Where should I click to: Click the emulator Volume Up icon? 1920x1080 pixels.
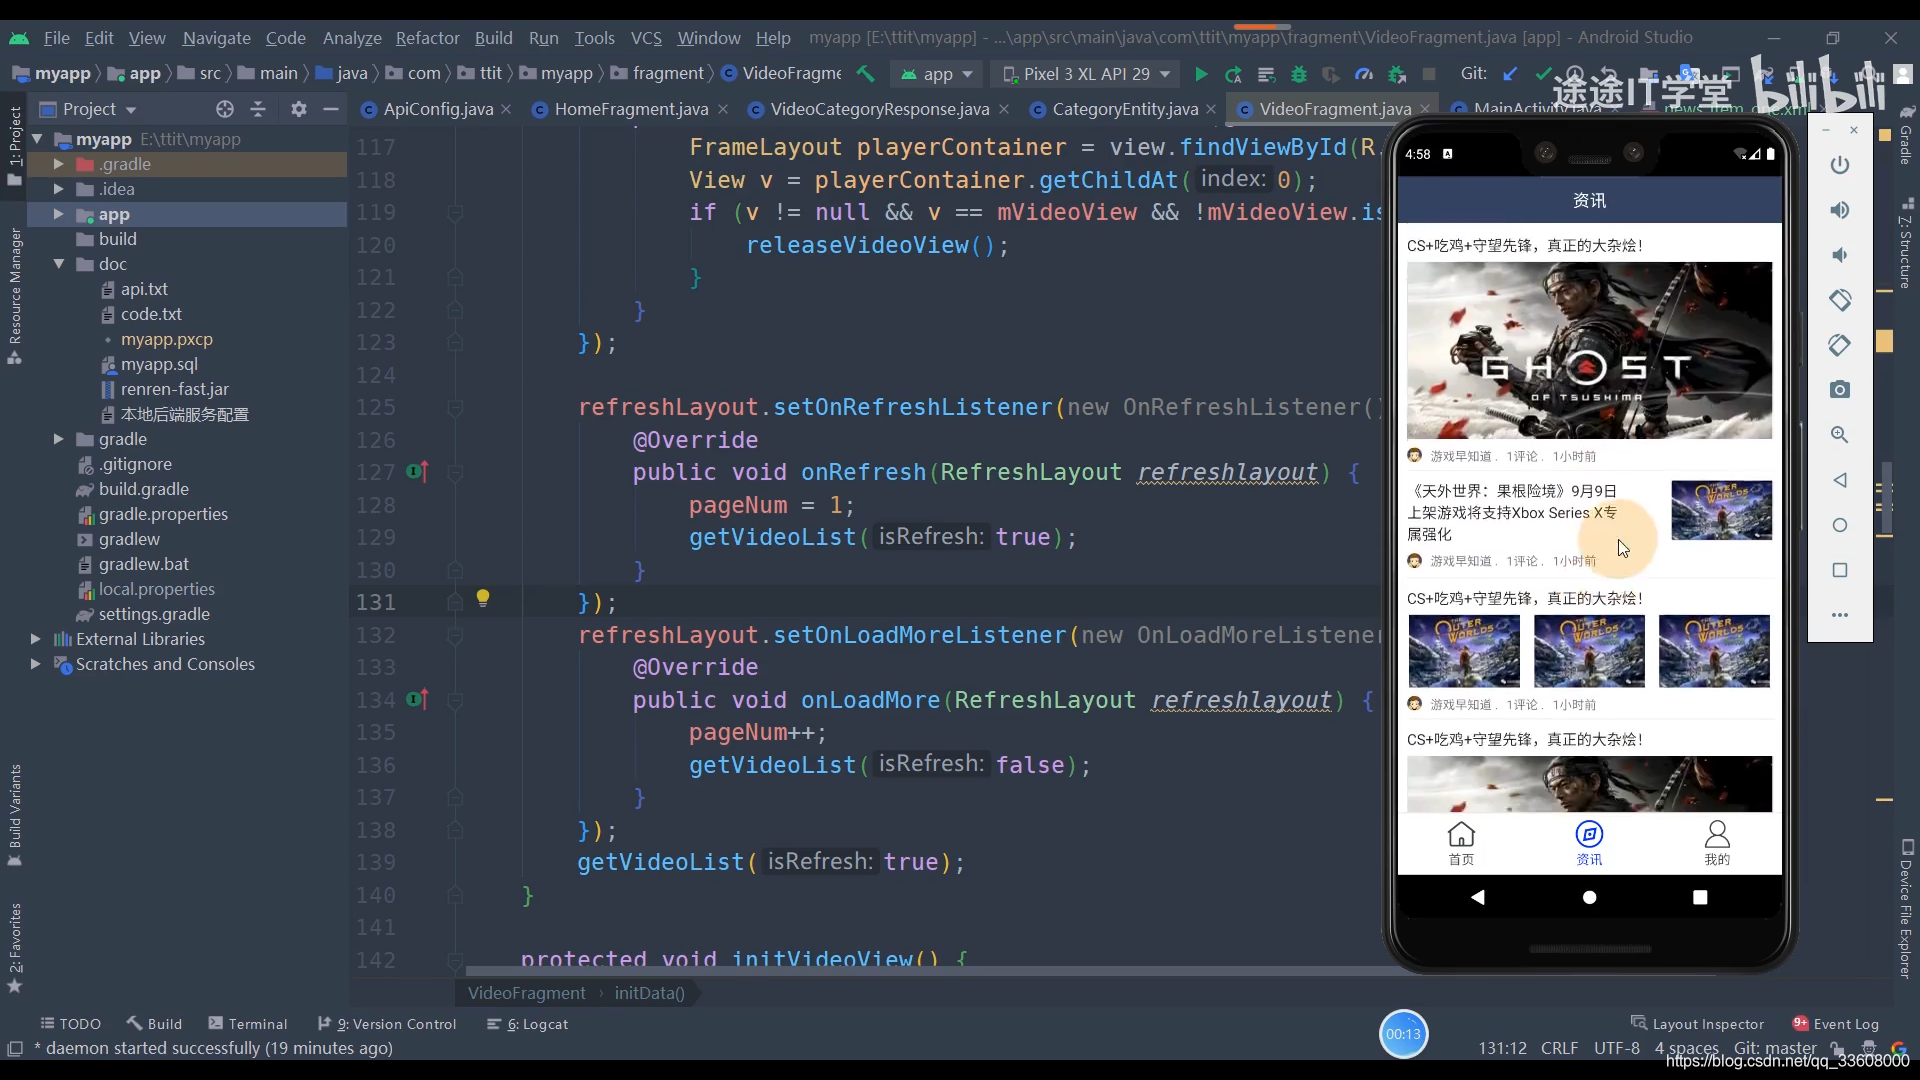(1840, 210)
